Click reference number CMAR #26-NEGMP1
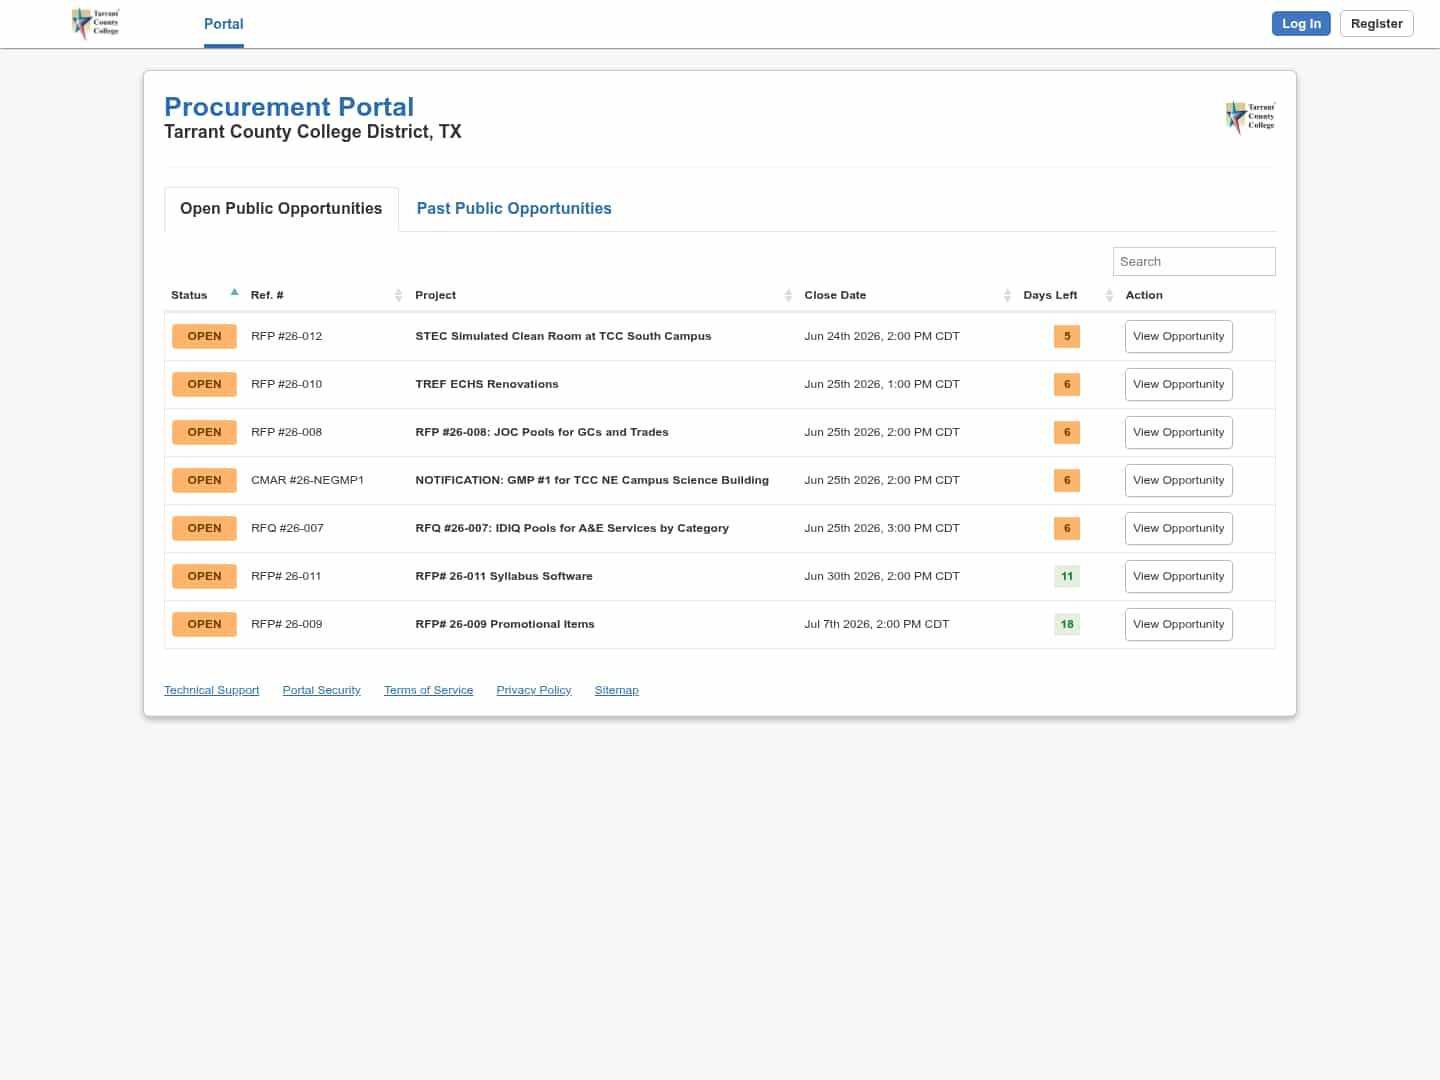 pyautogui.click(x=307, y=481)
